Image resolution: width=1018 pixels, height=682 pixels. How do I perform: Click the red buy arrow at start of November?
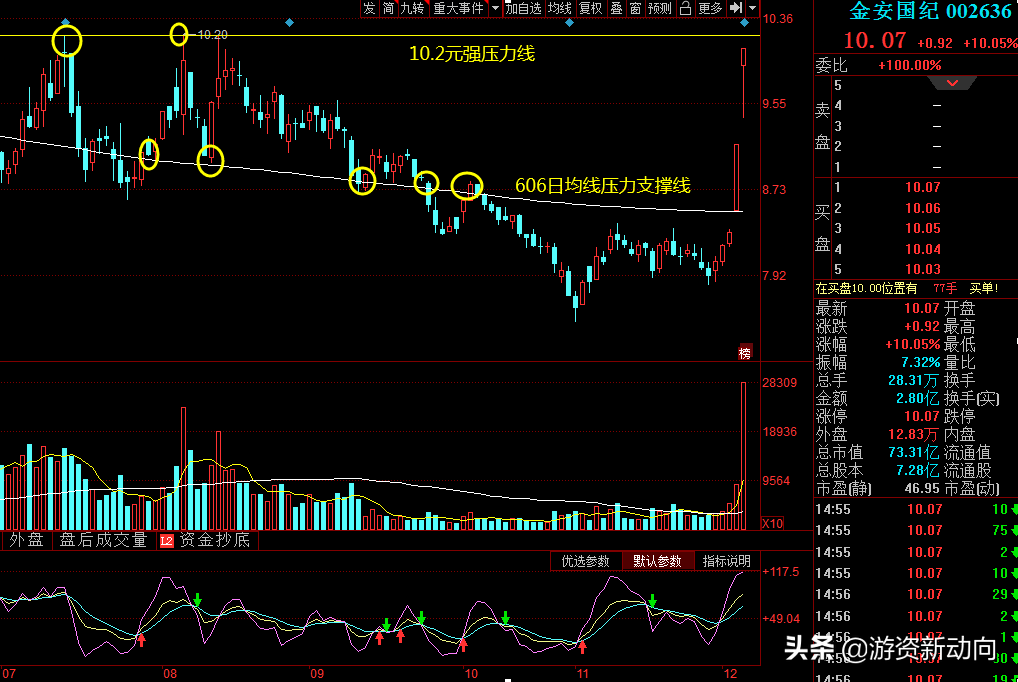[582, 646]
